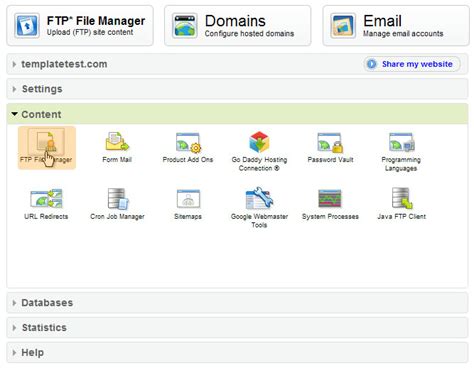Click the Email picture icon at top
The height and width of the screenshot is (368, 474).
tap(343, 25)
